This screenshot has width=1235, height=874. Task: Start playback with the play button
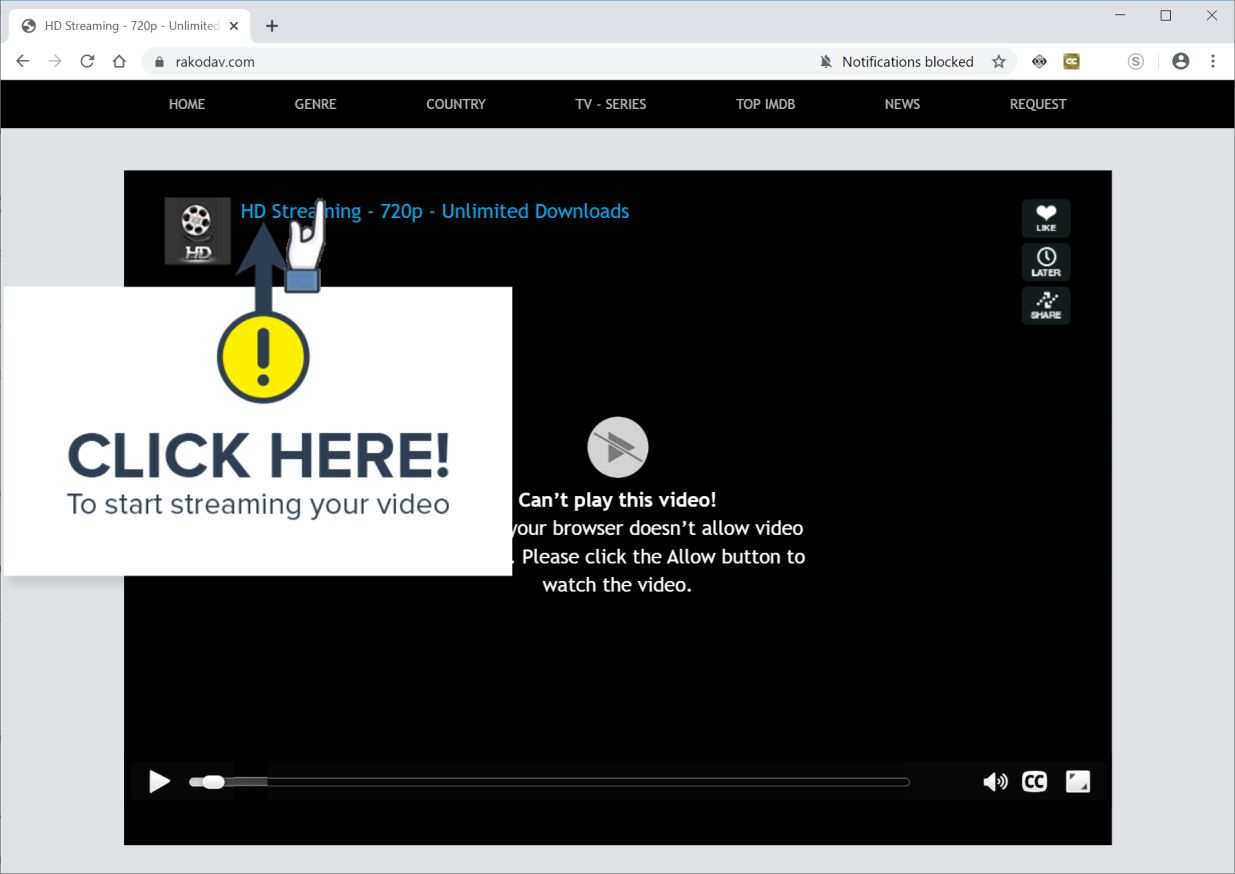click(159, 782)
